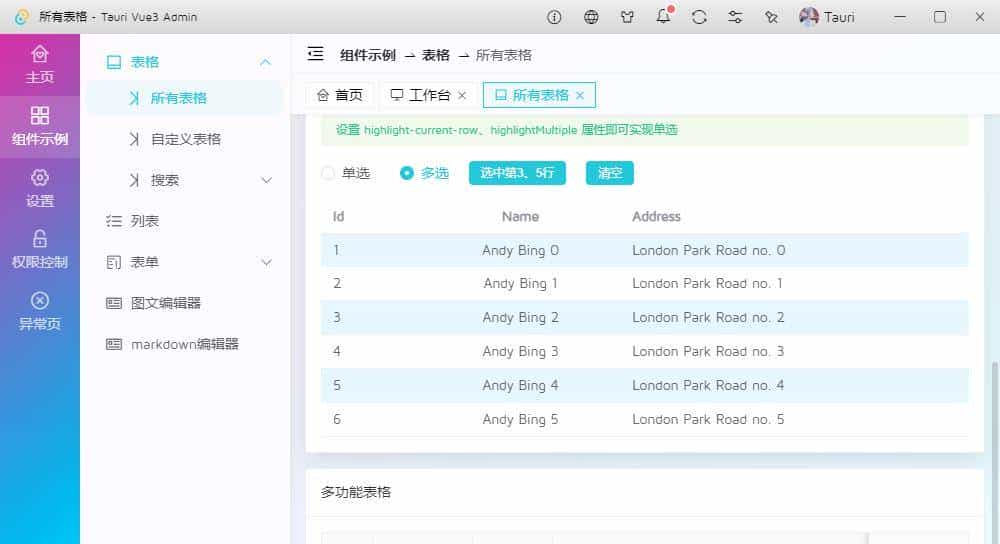The width and height of the screenshot is (1000, 544).
Task: Expand the 搜索 submenu chevron
Action: click(267, 180)
